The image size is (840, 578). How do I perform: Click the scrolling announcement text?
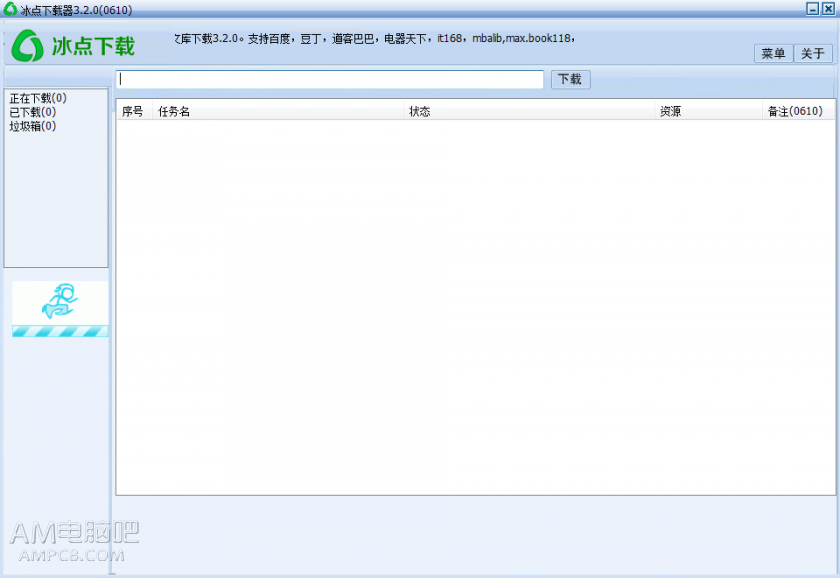click(374, 39)
